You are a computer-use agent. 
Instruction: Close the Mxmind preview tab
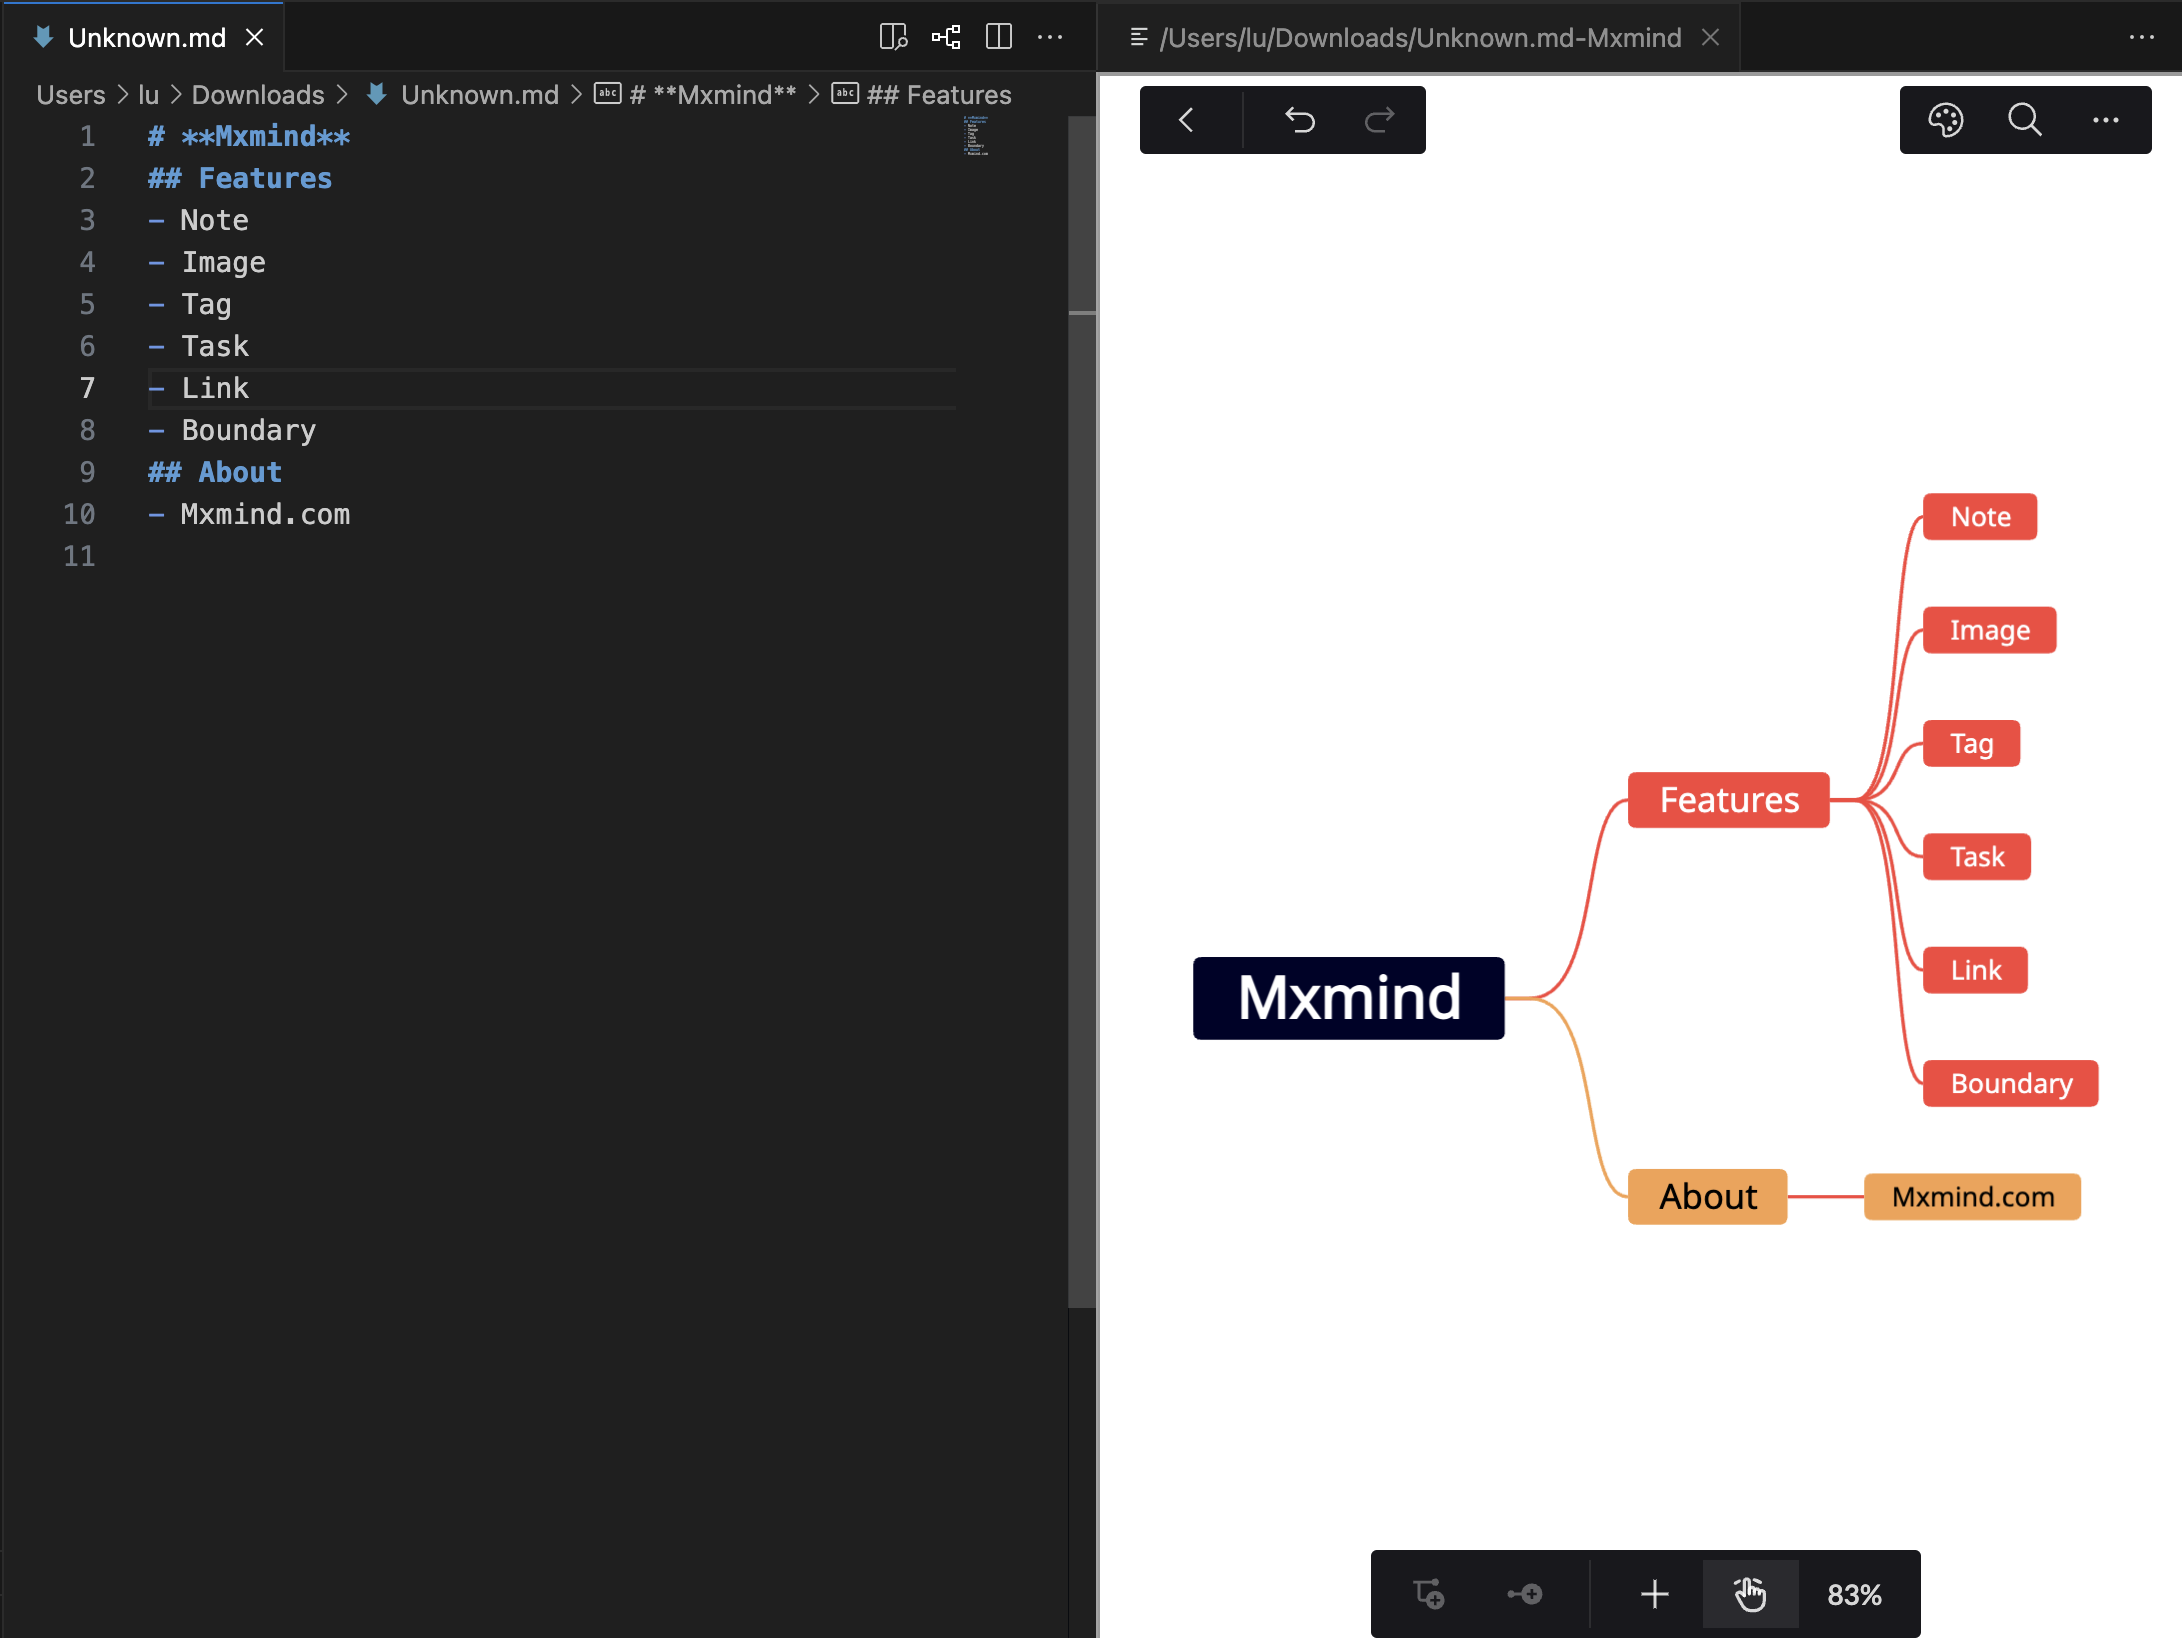[x=1711, y=37]
